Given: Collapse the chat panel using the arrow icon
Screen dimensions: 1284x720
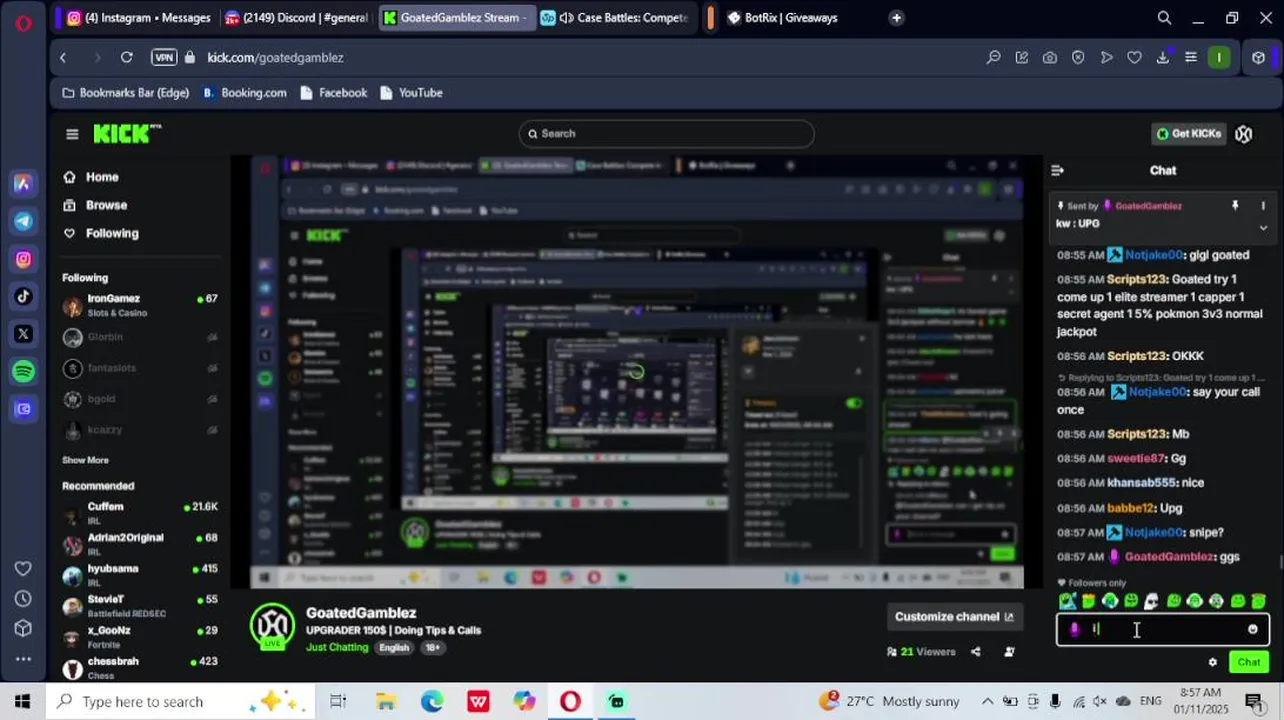Looking at the screenshot, I should coord(1057,170).
